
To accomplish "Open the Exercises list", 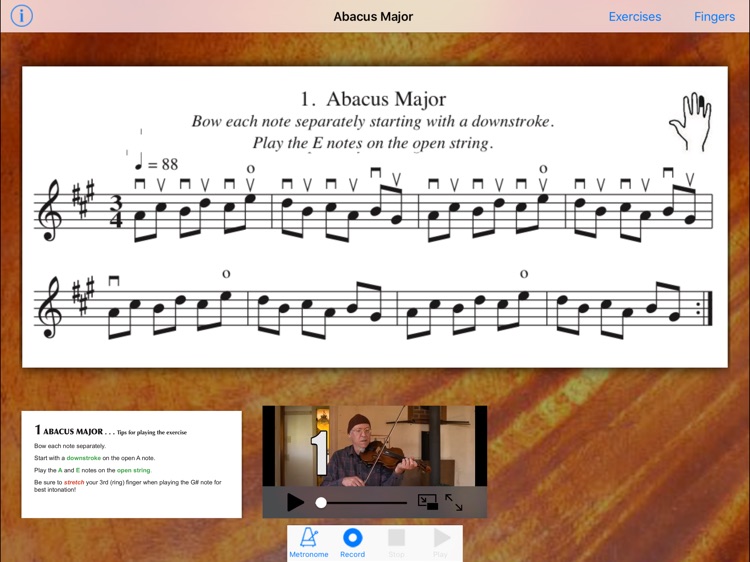I will (635, 17).
